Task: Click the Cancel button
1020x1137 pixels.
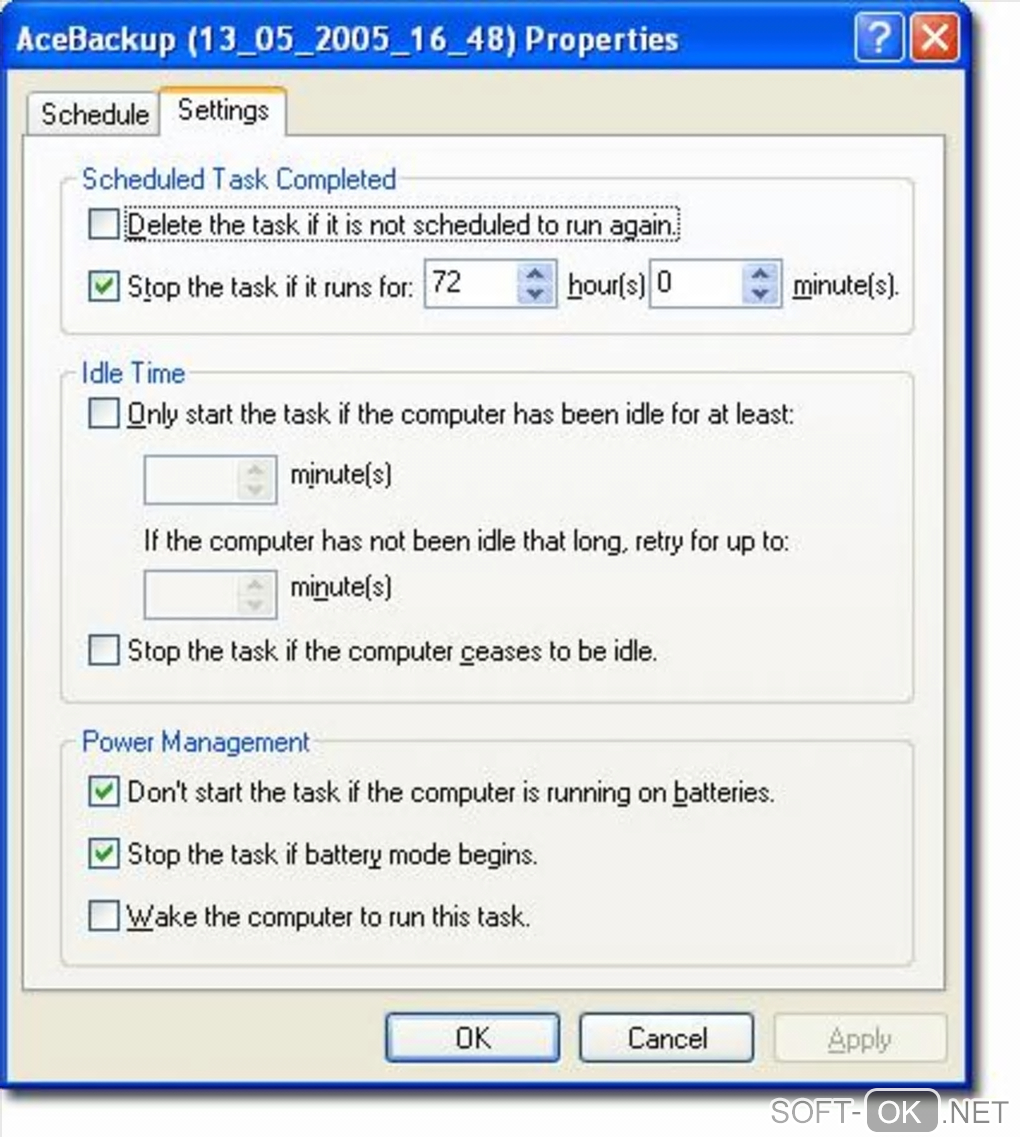Action: coord(666,1038)
